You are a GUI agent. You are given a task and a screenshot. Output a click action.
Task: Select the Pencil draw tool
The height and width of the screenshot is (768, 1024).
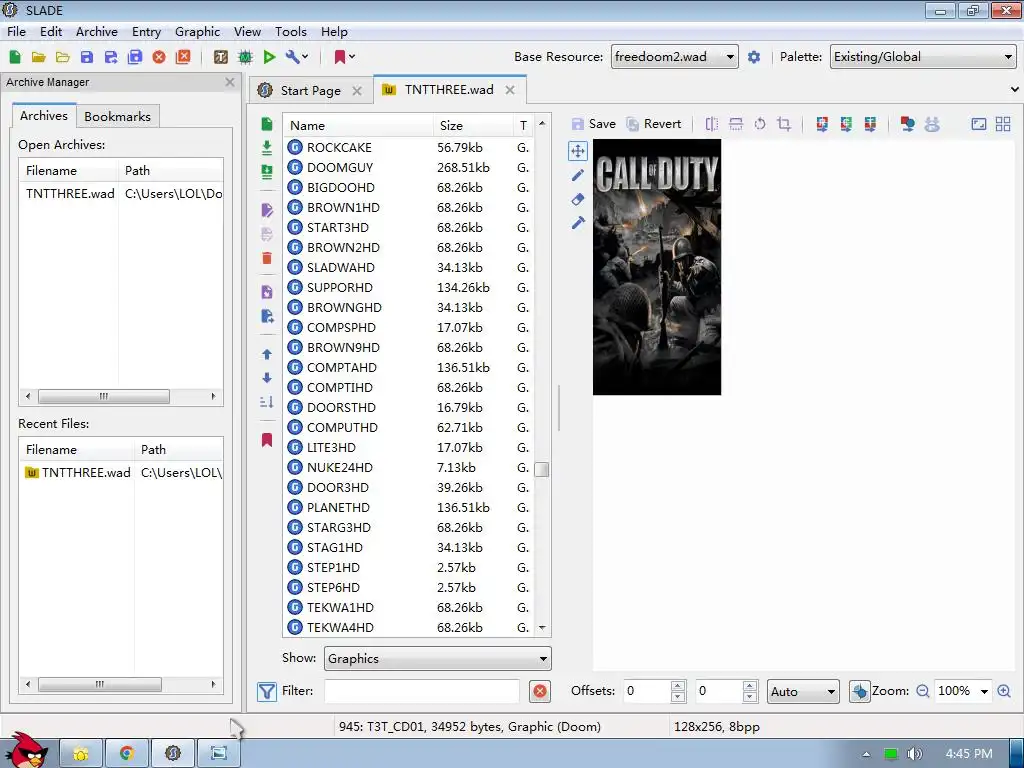577,175
